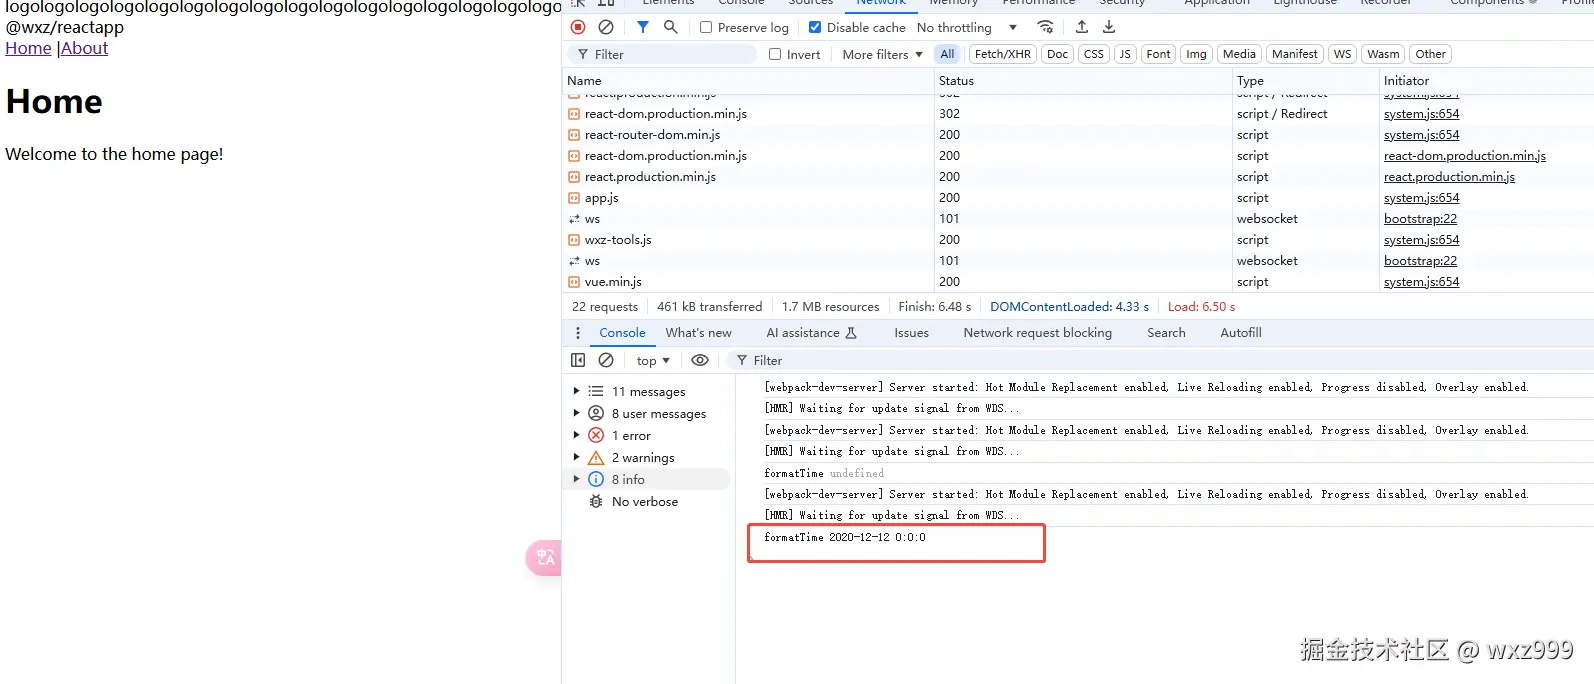Open the AI assistance tab
The width and height of the screenshot is (1594, 684).
[x=811, y=333]
